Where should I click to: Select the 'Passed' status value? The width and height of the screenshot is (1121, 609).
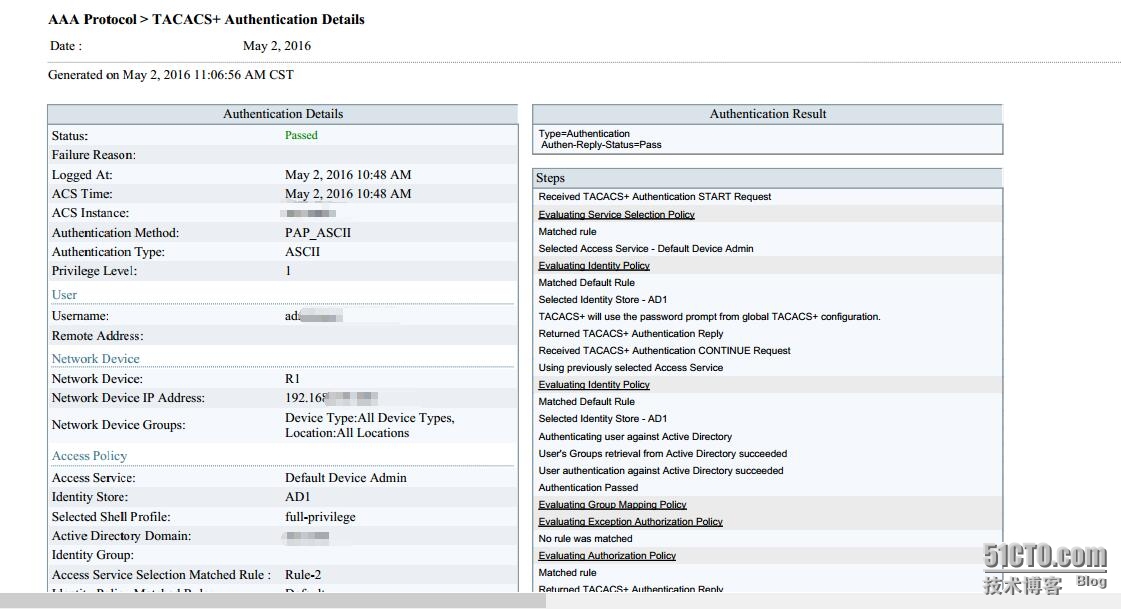click(301, 135)
